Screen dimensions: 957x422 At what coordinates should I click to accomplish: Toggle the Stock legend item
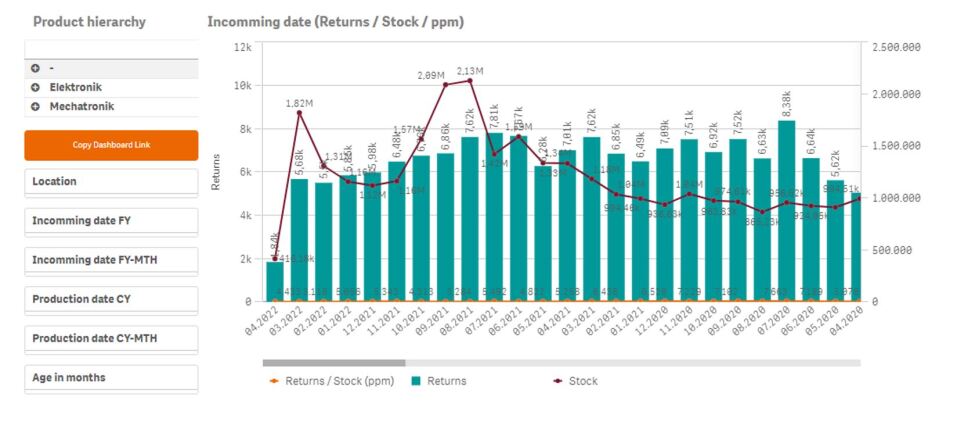pos(575,381)
